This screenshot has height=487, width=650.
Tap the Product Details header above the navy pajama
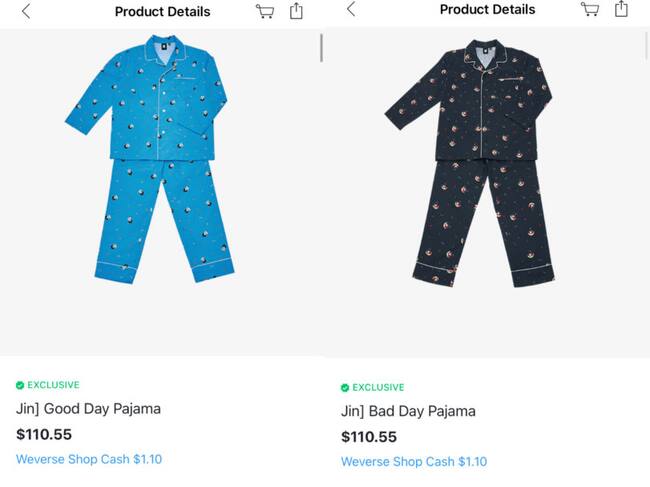[x=487, y=10]
